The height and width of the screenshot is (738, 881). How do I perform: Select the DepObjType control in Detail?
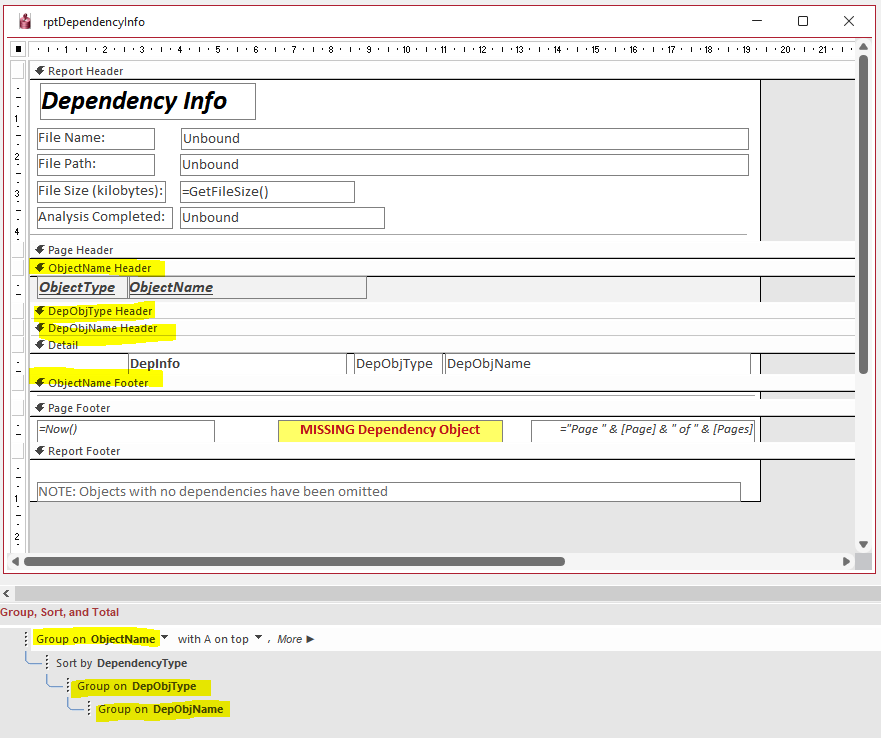(x=398, y=364)
